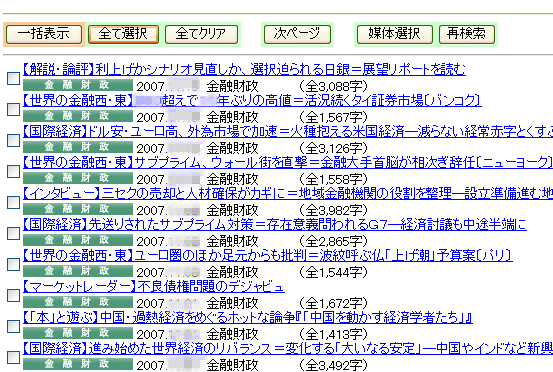
Task: Check the ドル安・ユーロ高 article checkbox
Action: click(13, 140)
